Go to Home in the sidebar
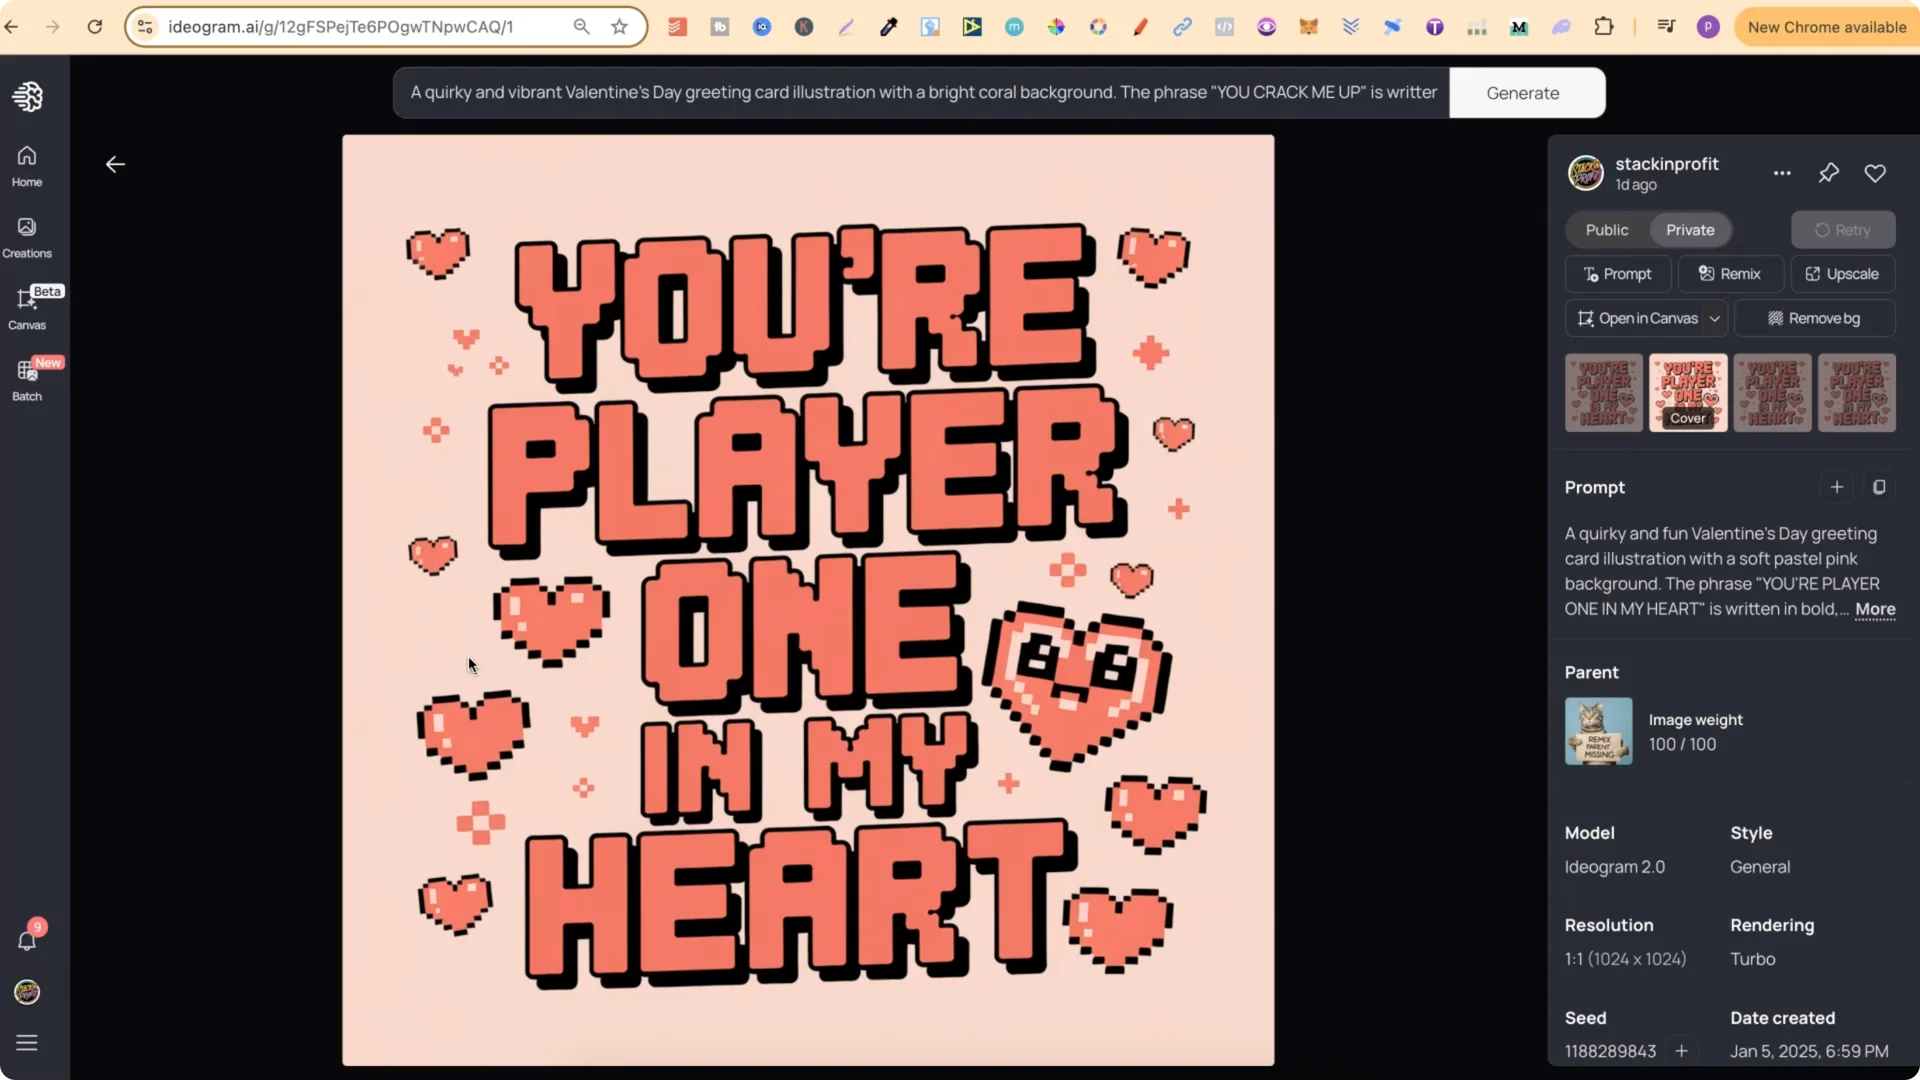Image resolution: width=1920 pixels, height=1080 pixels. [27, 164]
